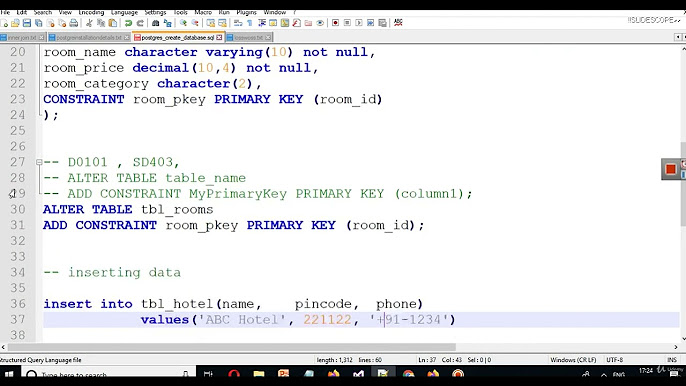This screenshot has width=686, height=386.
Task: Close the postgres_create_database.sql tab
Action: click(219, 38)
